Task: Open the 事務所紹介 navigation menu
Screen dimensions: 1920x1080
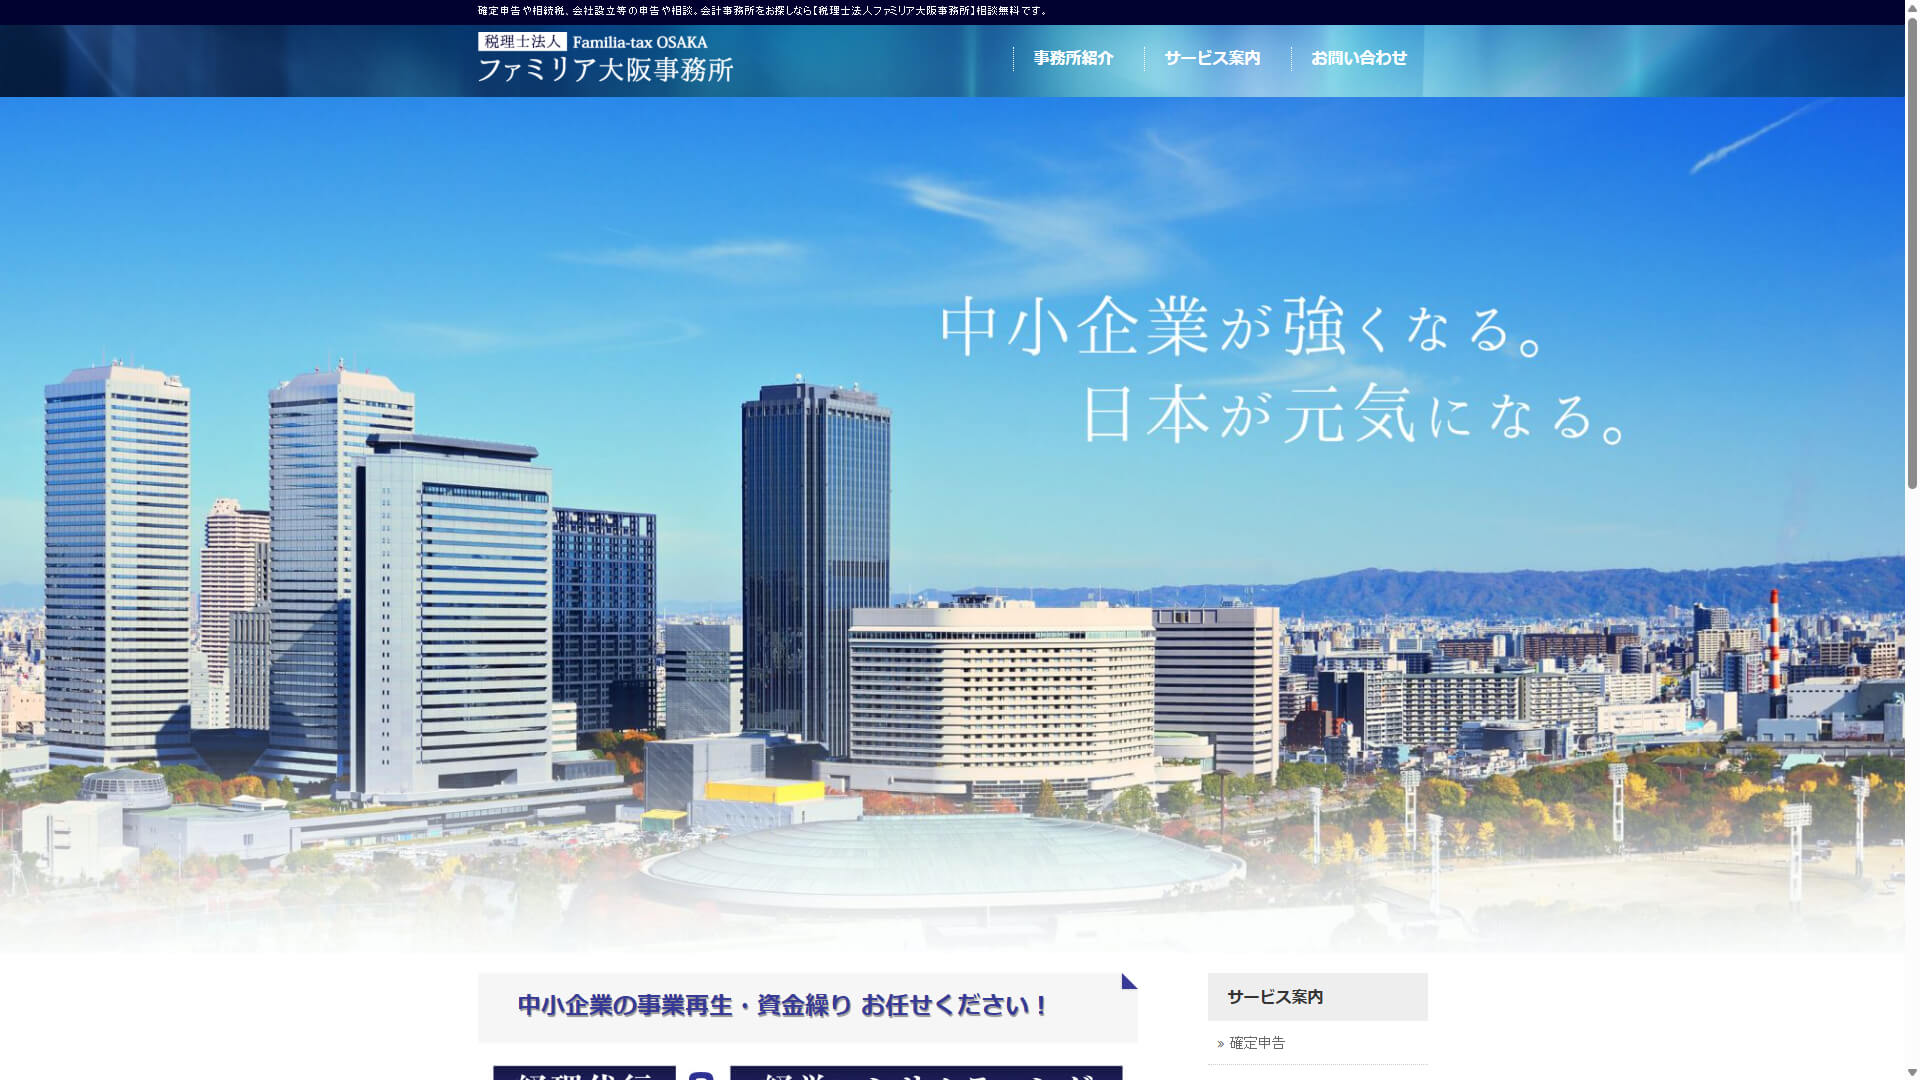Action: [1073, 58]
